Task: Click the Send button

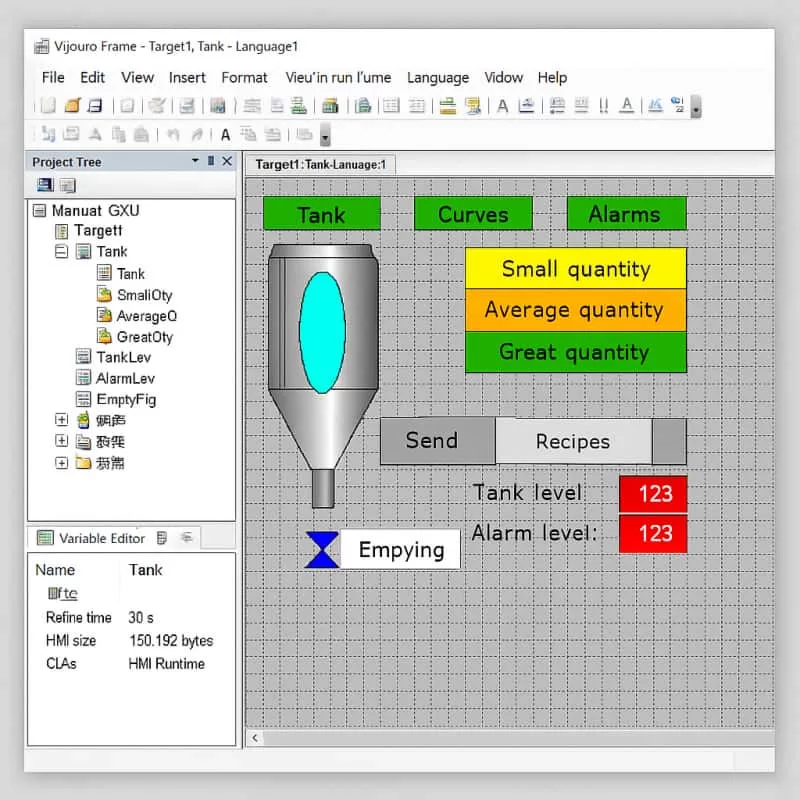Action: point(438,441)
